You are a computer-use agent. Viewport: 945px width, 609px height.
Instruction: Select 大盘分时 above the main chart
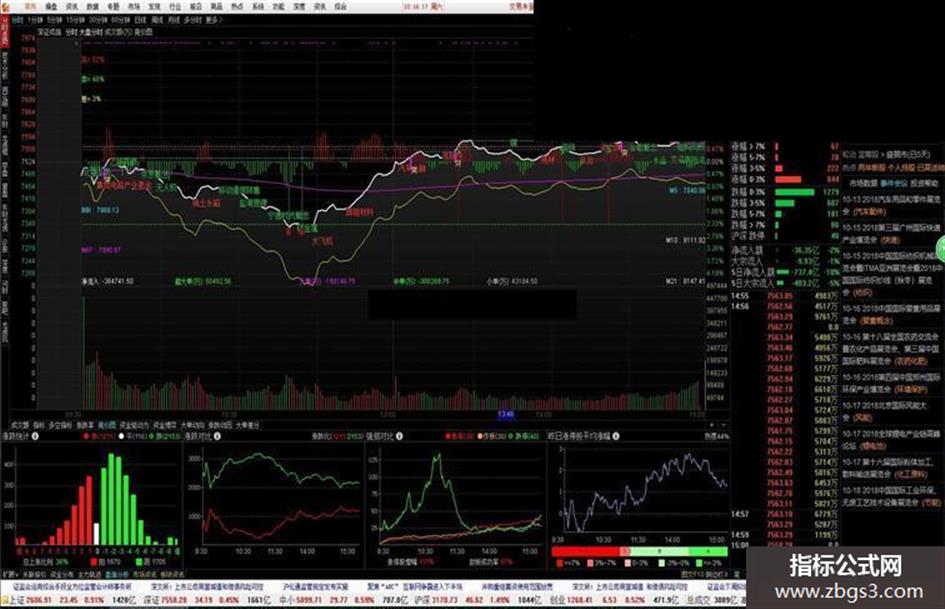click(x=90, y=32)
